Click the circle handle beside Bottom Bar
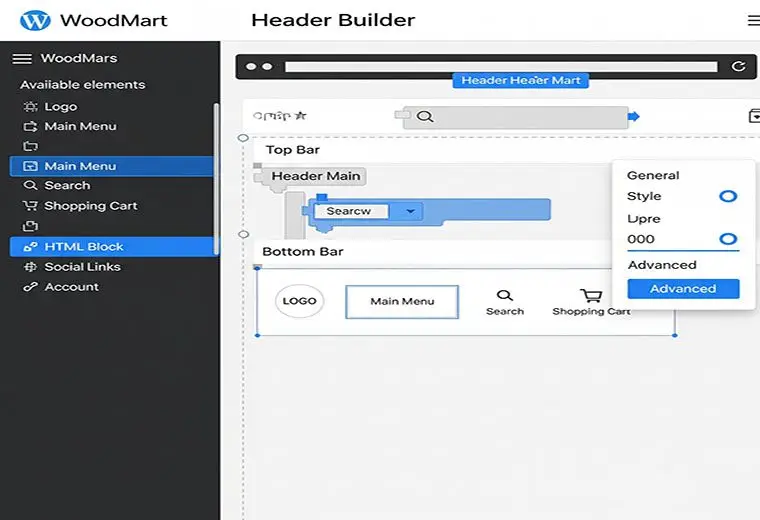The image size is (760, 520). click(x=244, y=235)
